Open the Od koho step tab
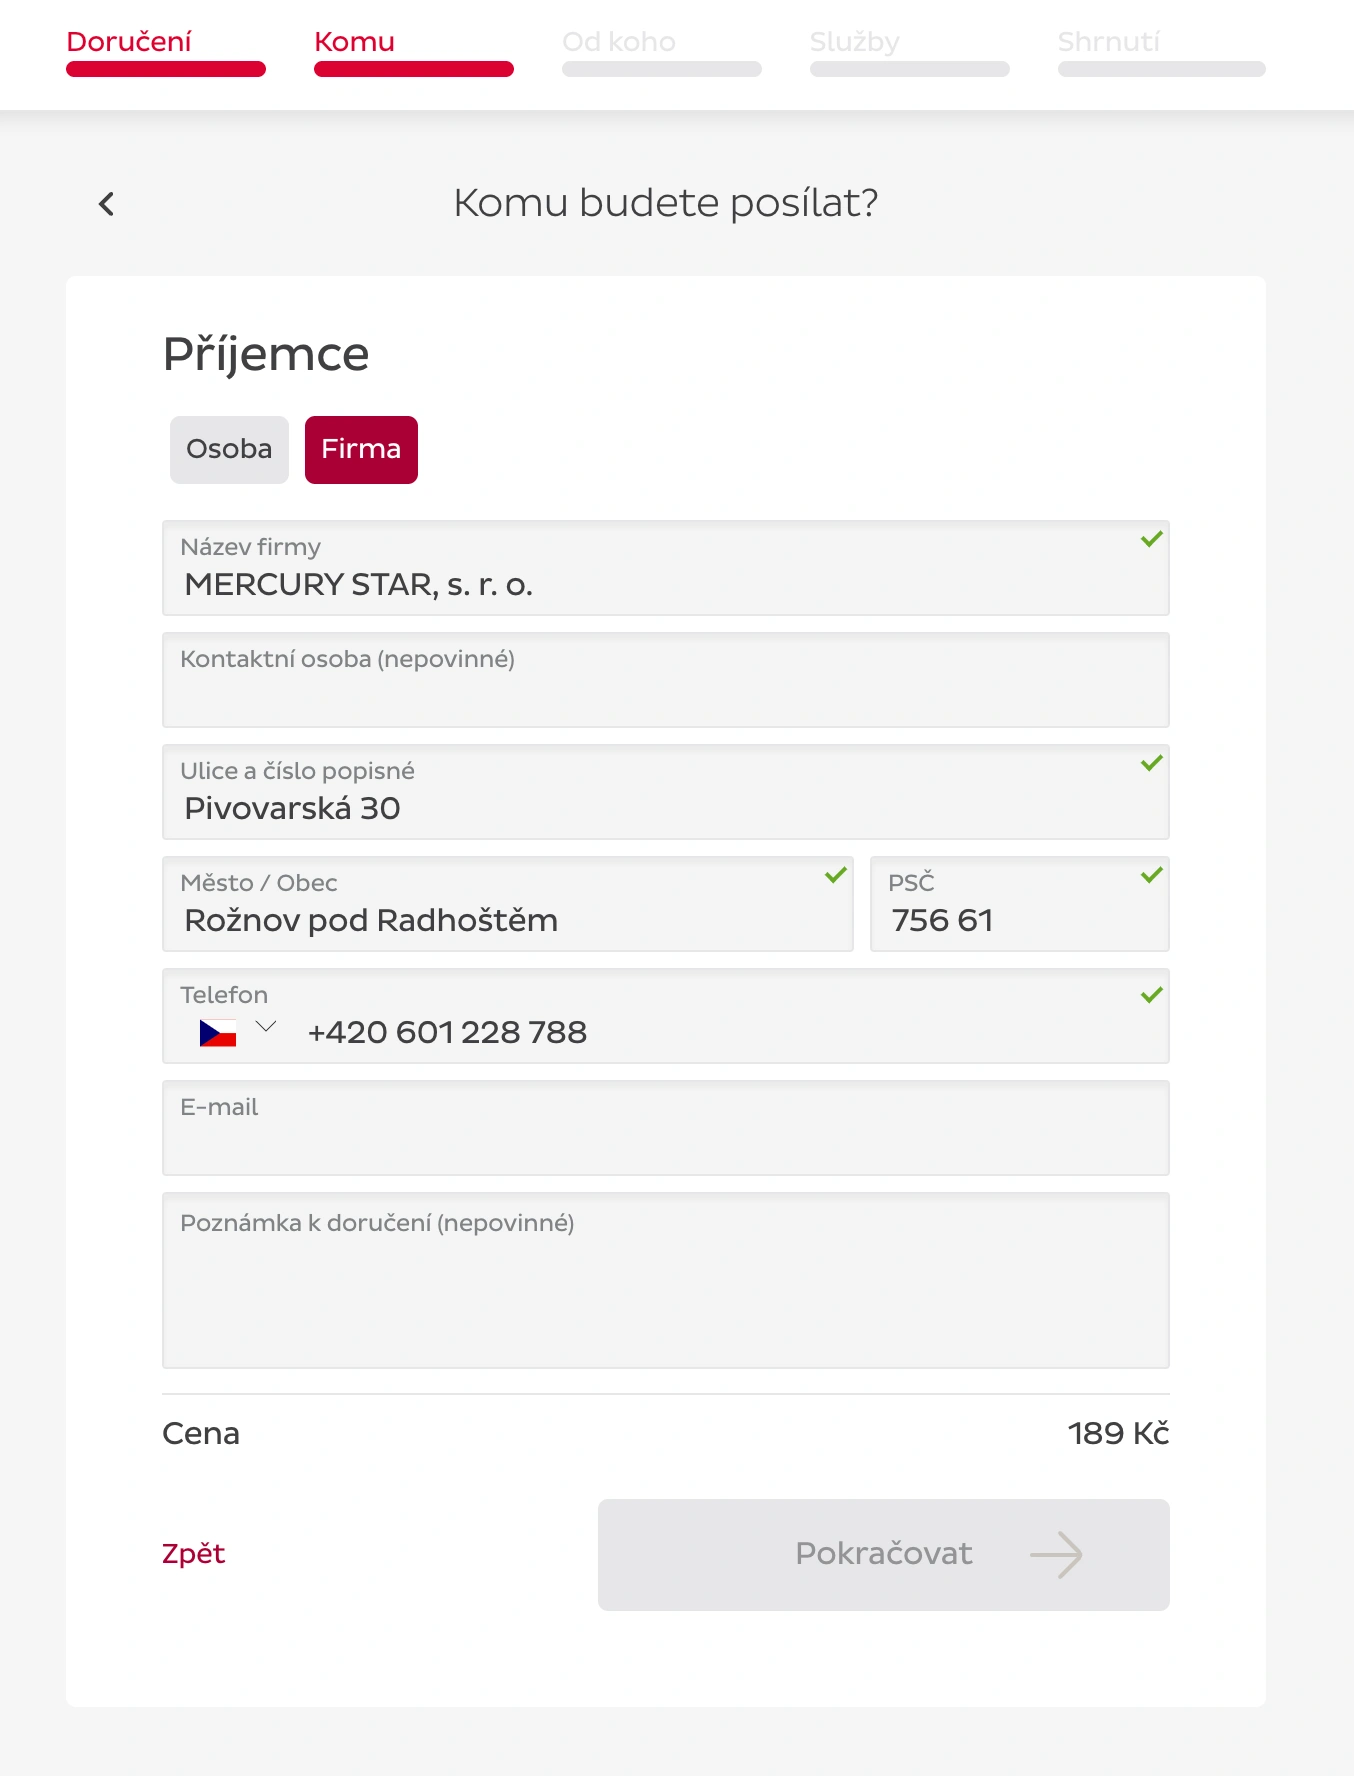Image resolution: width=1354 pixels, height=1776 pixels. click(619, 42)
